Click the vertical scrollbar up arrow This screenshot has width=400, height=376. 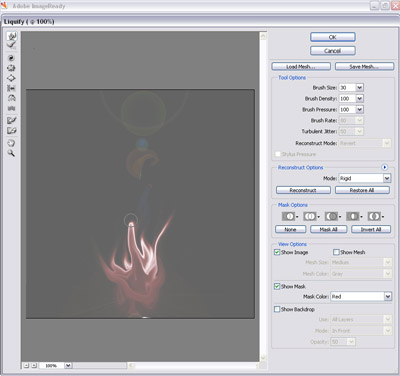(263, 35)
